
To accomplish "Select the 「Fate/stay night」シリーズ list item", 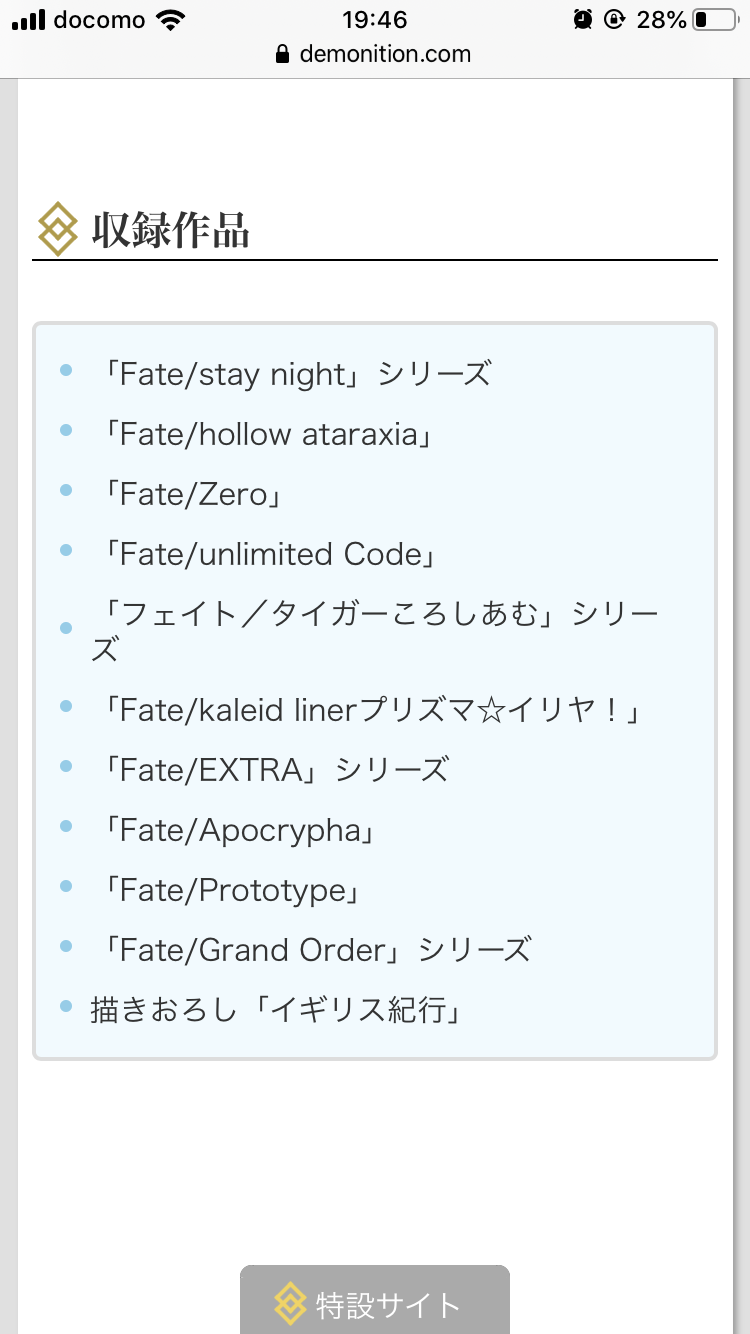I will pos(291,375).
